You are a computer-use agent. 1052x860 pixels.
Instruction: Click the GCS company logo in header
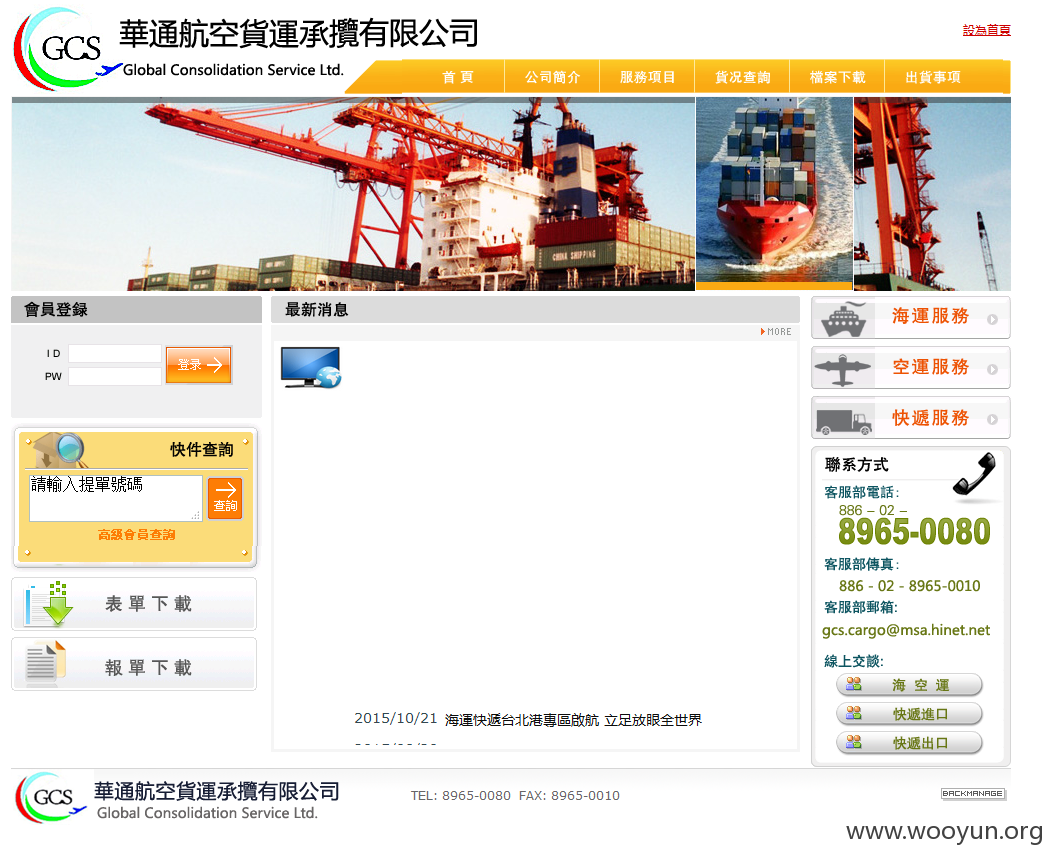pos(67,48)
